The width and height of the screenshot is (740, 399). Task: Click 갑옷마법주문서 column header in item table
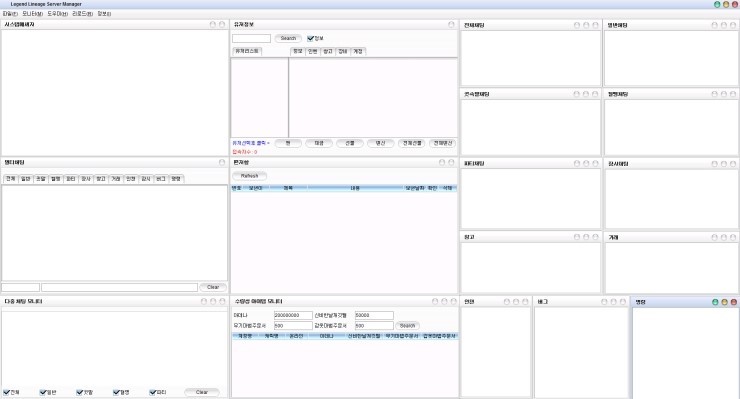439,336
